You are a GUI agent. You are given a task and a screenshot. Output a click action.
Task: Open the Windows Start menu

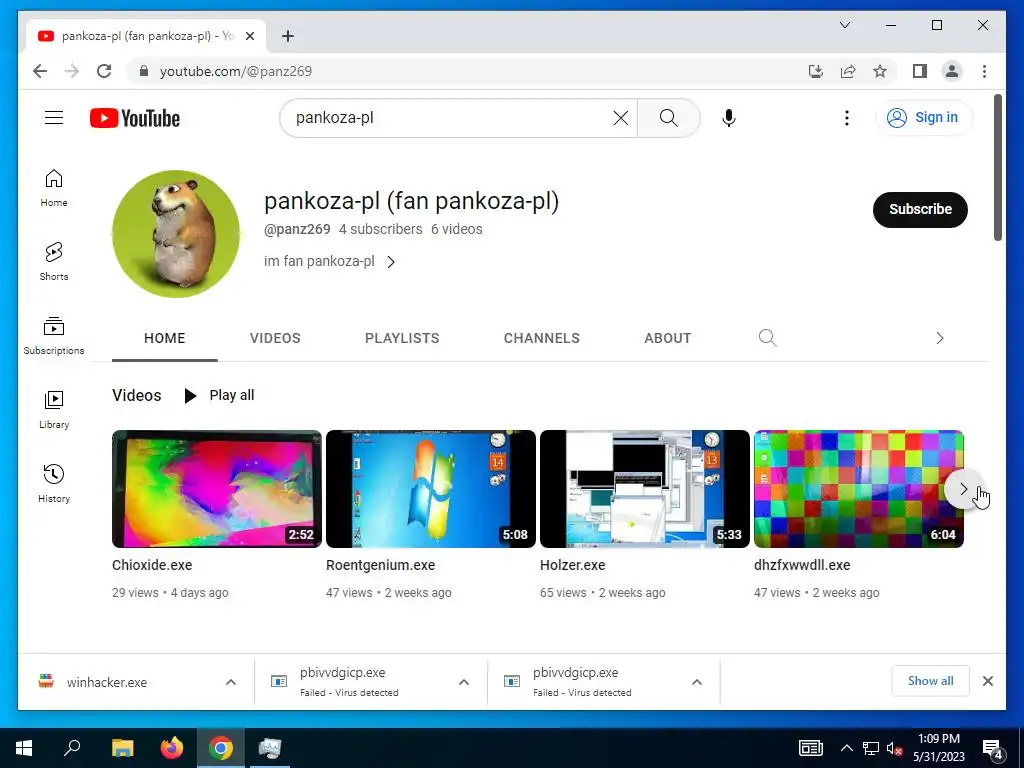(x=24, y=748)
